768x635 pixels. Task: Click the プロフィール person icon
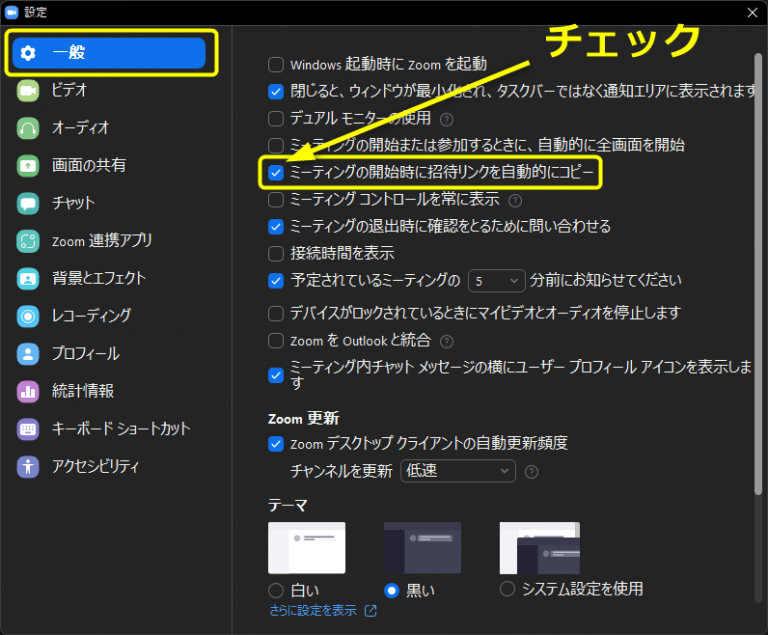[x=28, y=354]
